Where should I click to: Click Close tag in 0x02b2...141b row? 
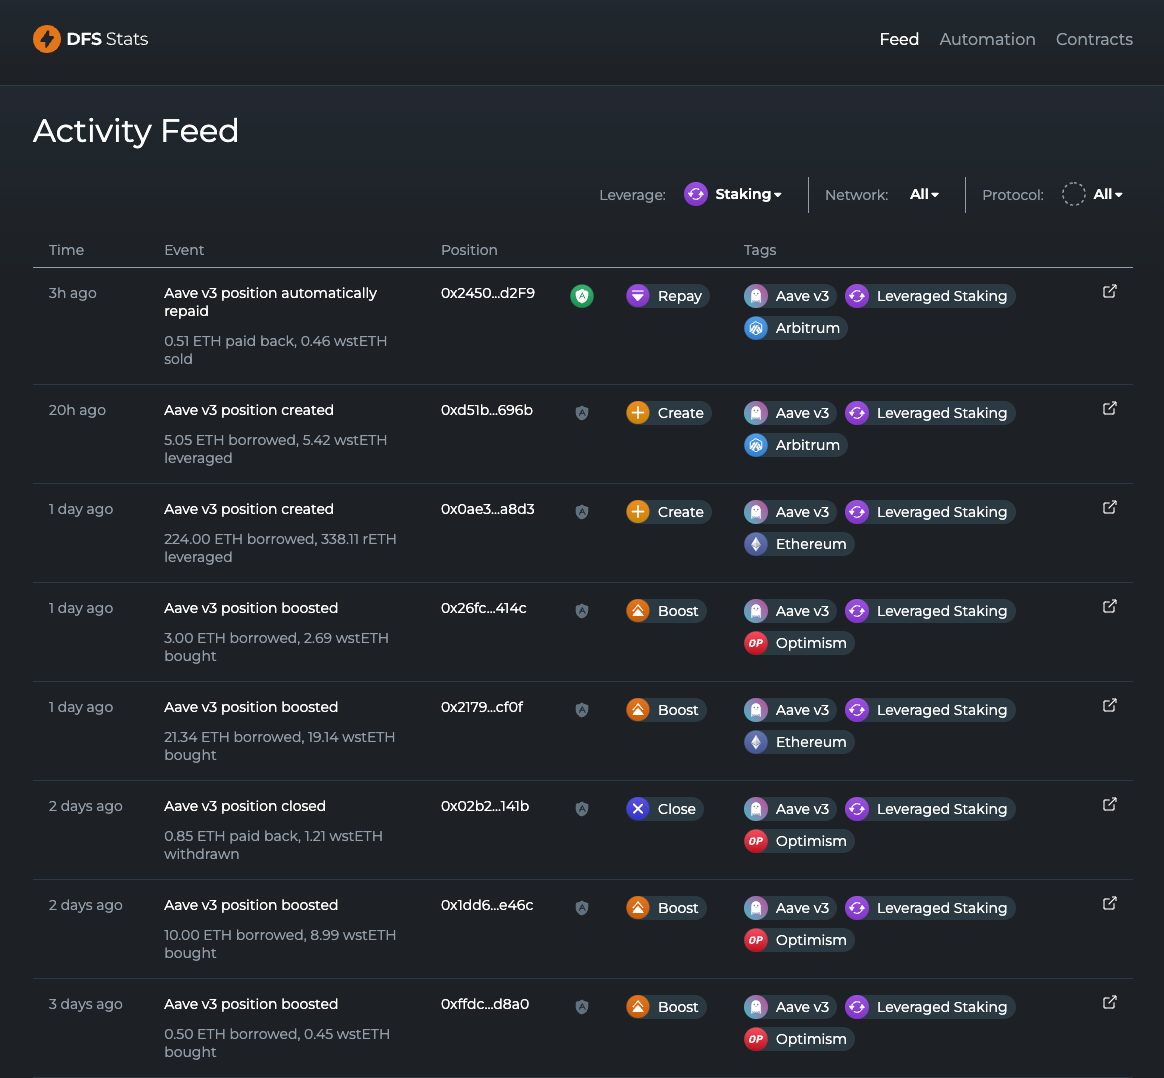pyautogui.click(x=664, y=808)
